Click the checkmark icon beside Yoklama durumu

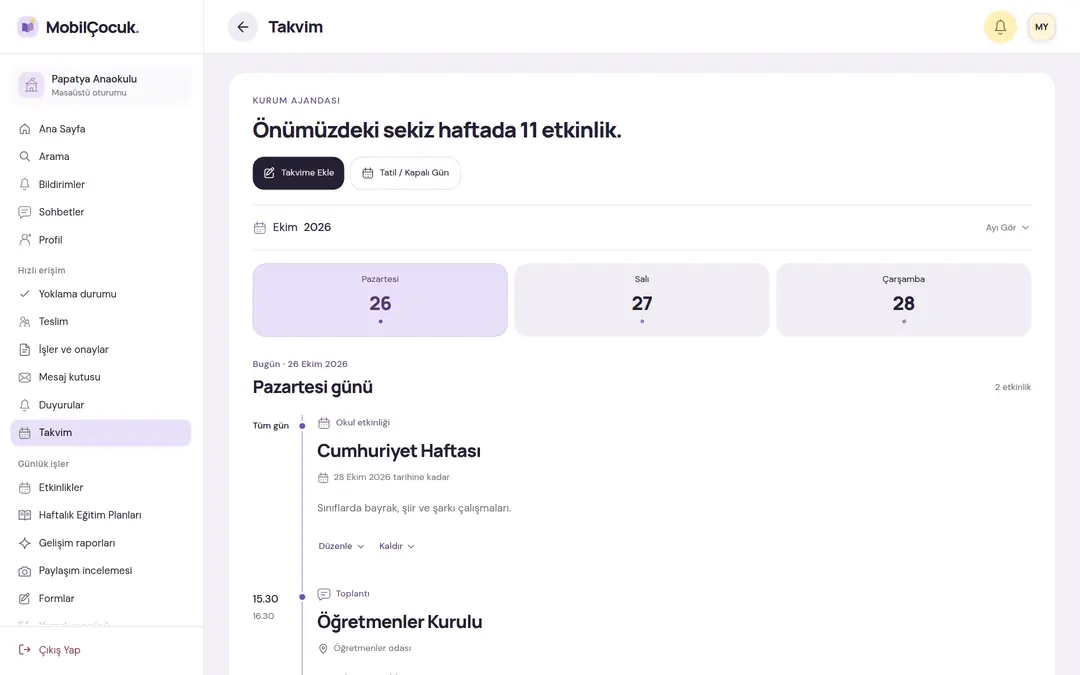(25, 293)
